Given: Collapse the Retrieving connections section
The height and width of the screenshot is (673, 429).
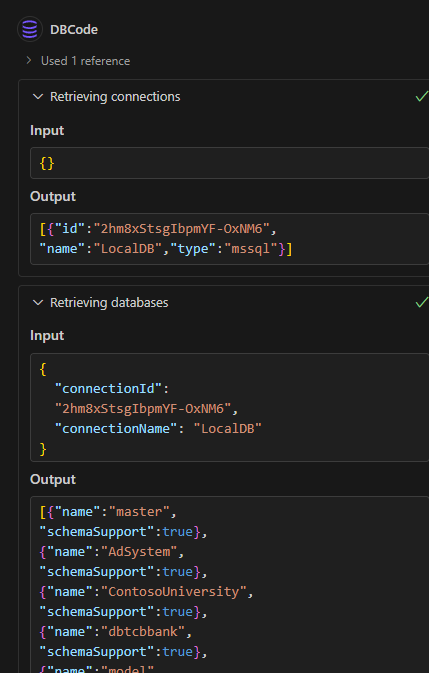Looking at the screenshot, I should [x=38, y=97].
